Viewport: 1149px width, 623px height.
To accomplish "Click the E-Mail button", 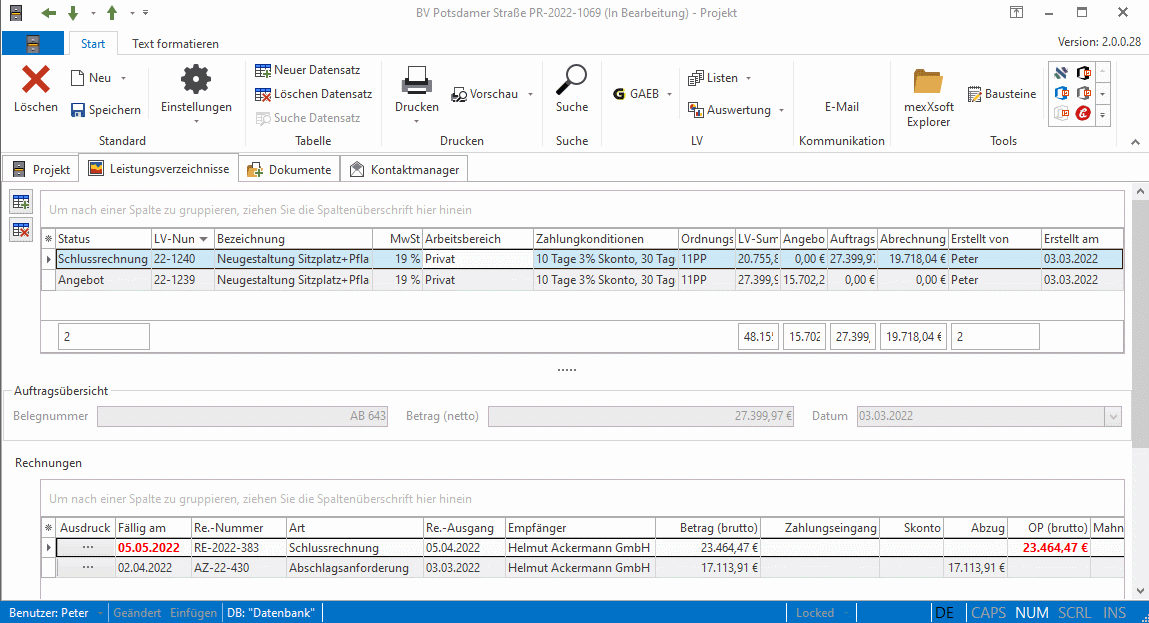I will [842, 107].
